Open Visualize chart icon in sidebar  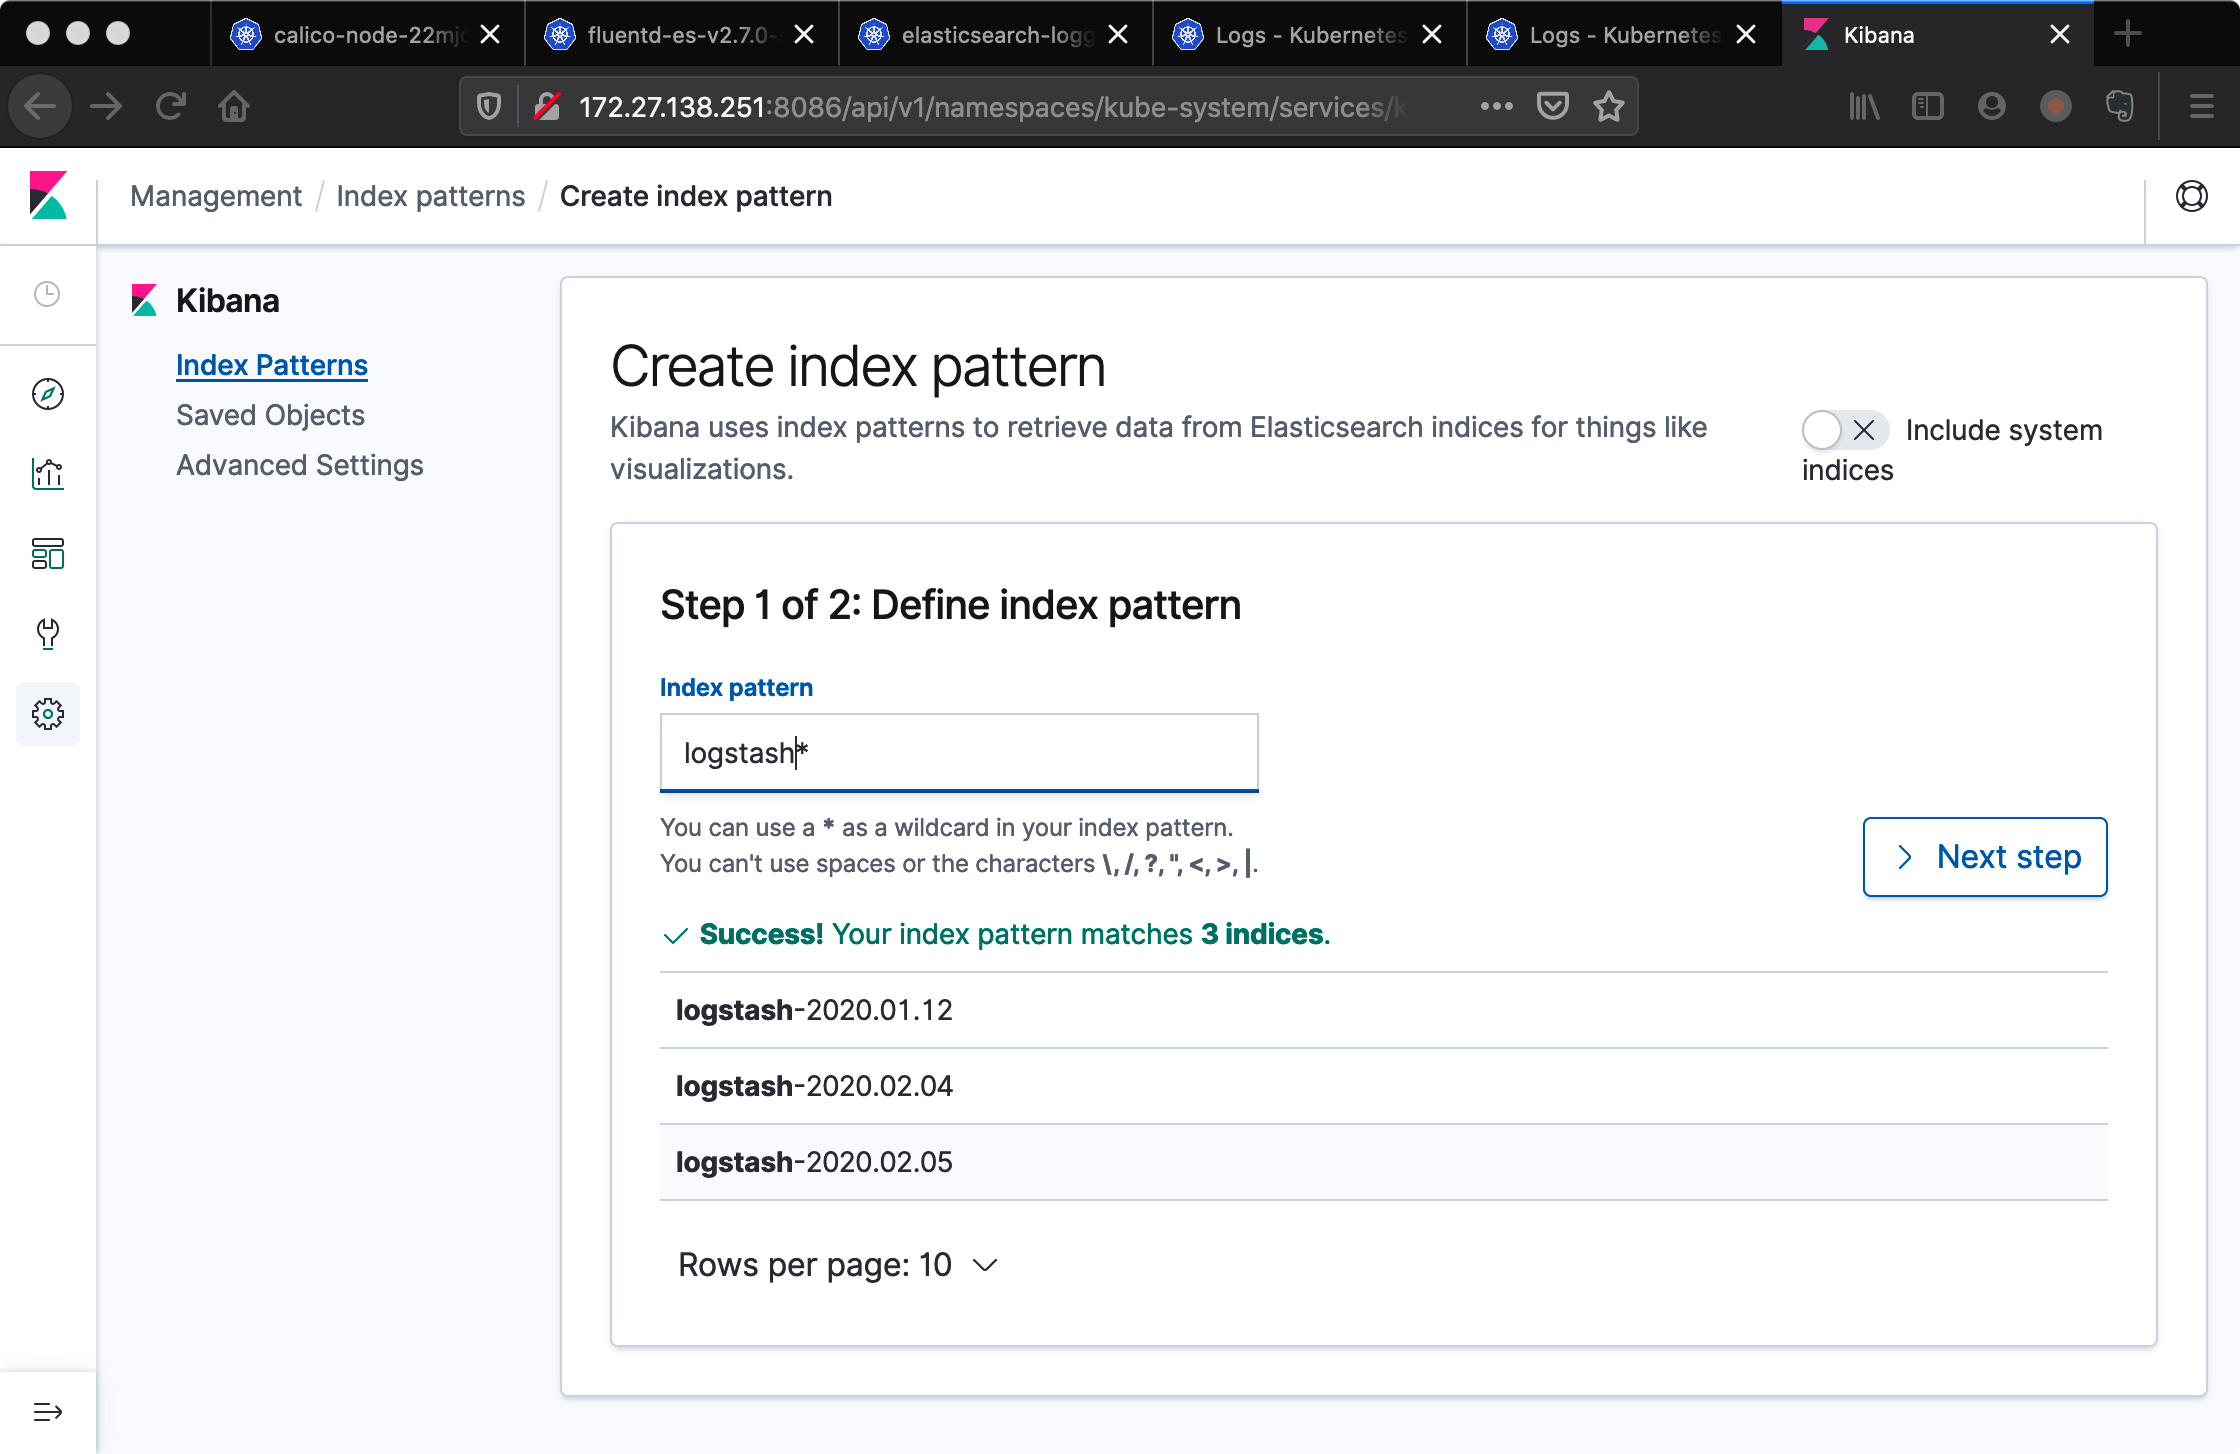pyautogui.click(x=48, y=474)
